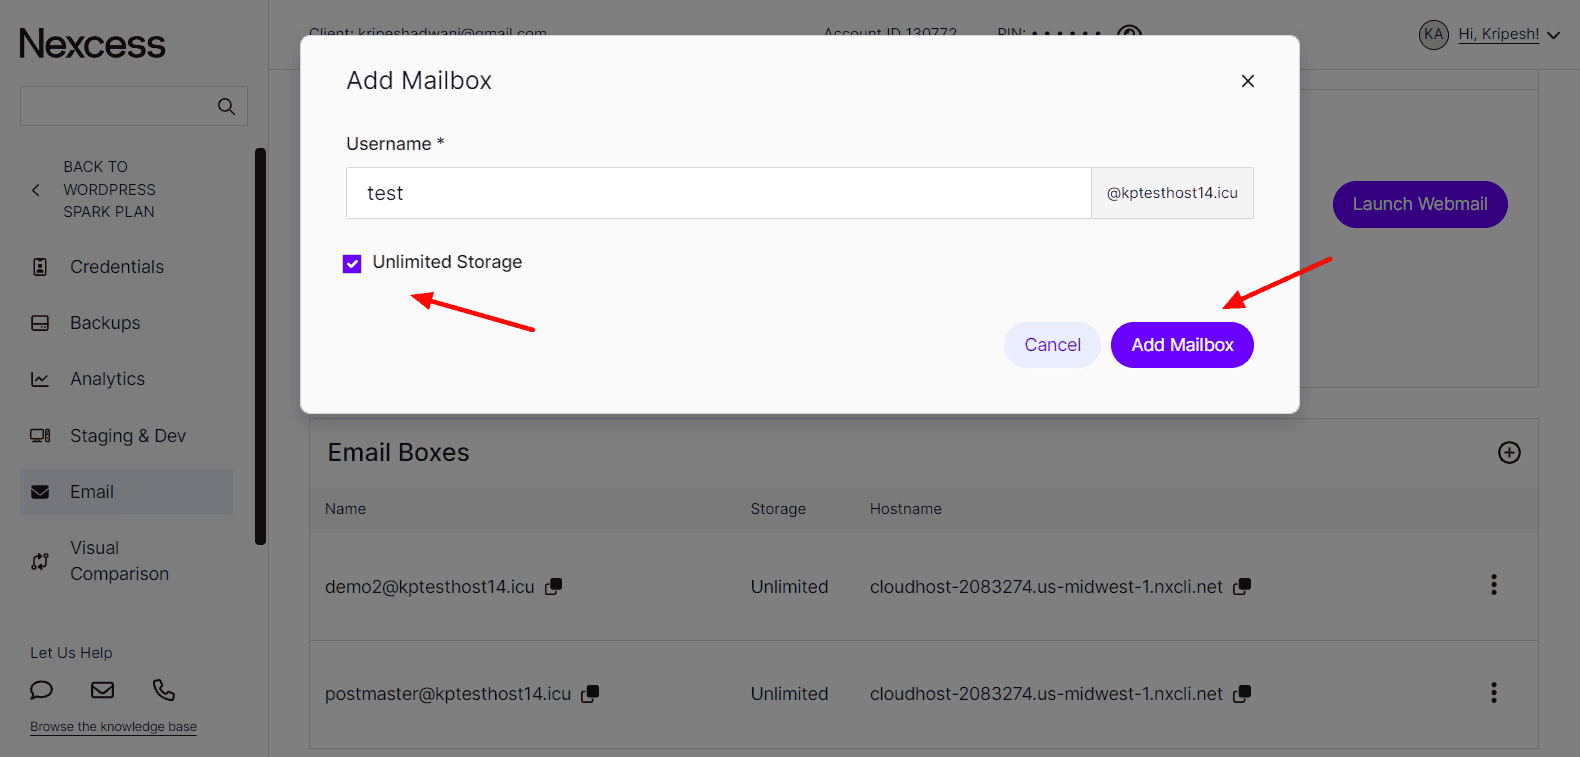Copy hostname in the postmaster mailbox row
The width and height of the screenshot is (1580, 757).
point(1242,694)
